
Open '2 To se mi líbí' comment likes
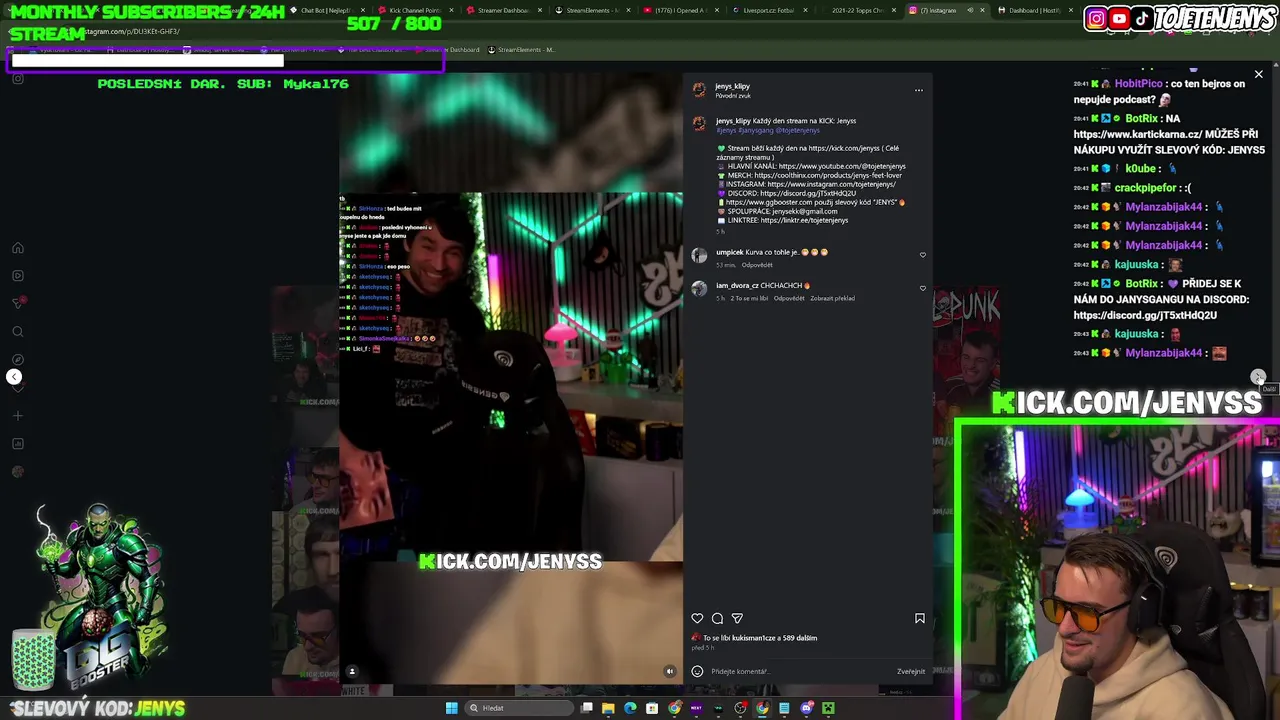click(x=749, y=298)
